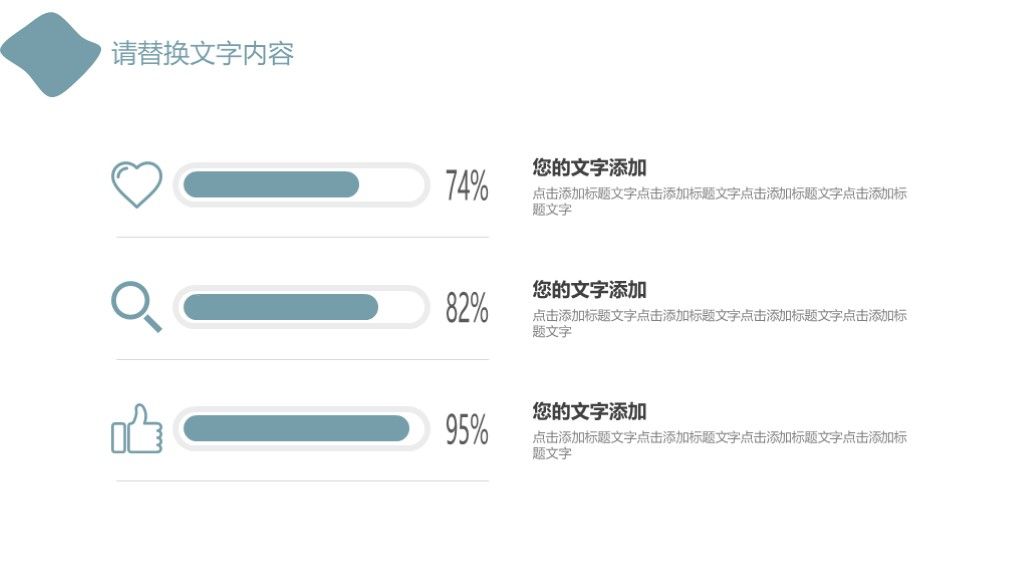Click description text under third heading
This screenshot has height=576, width=1024.
[720, 445]
